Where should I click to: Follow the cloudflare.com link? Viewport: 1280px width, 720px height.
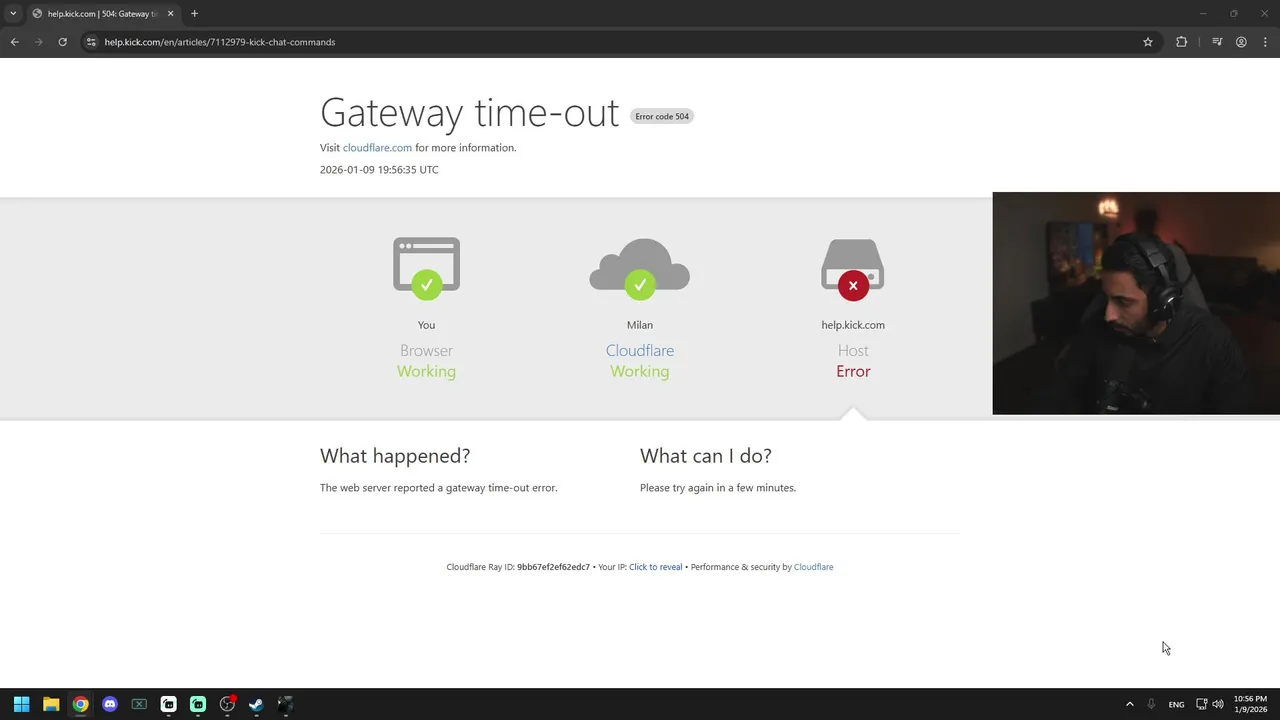tap(377, 148)
